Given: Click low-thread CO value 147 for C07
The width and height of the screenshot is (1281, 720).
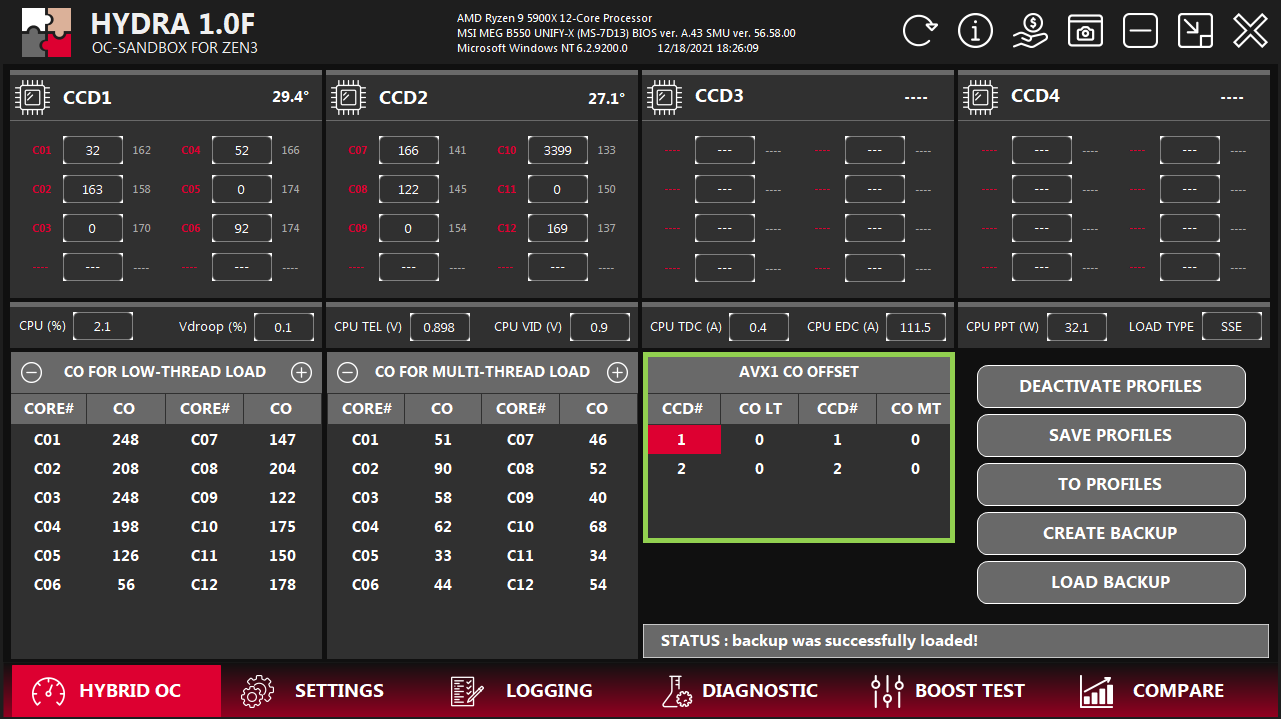Looking at the screenshot, I should point(282,440).
